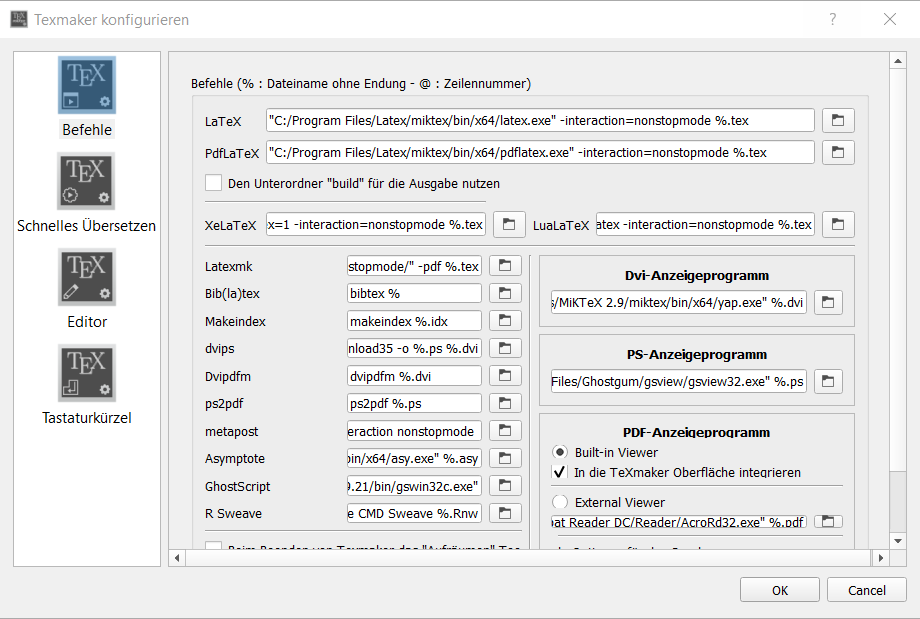Click the Bib(la)tex command input field
Image resolution: width=920 pixels, height=619 pixels.
click(414, 294)
